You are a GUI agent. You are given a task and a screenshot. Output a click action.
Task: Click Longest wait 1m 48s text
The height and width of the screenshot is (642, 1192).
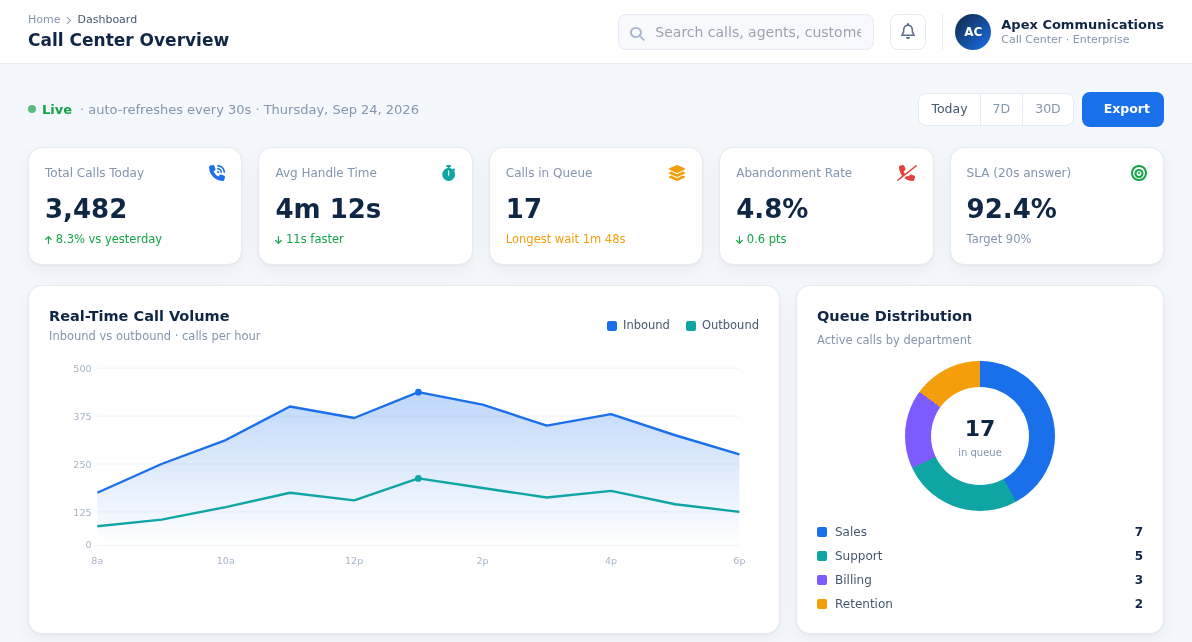tap(566, 239)
